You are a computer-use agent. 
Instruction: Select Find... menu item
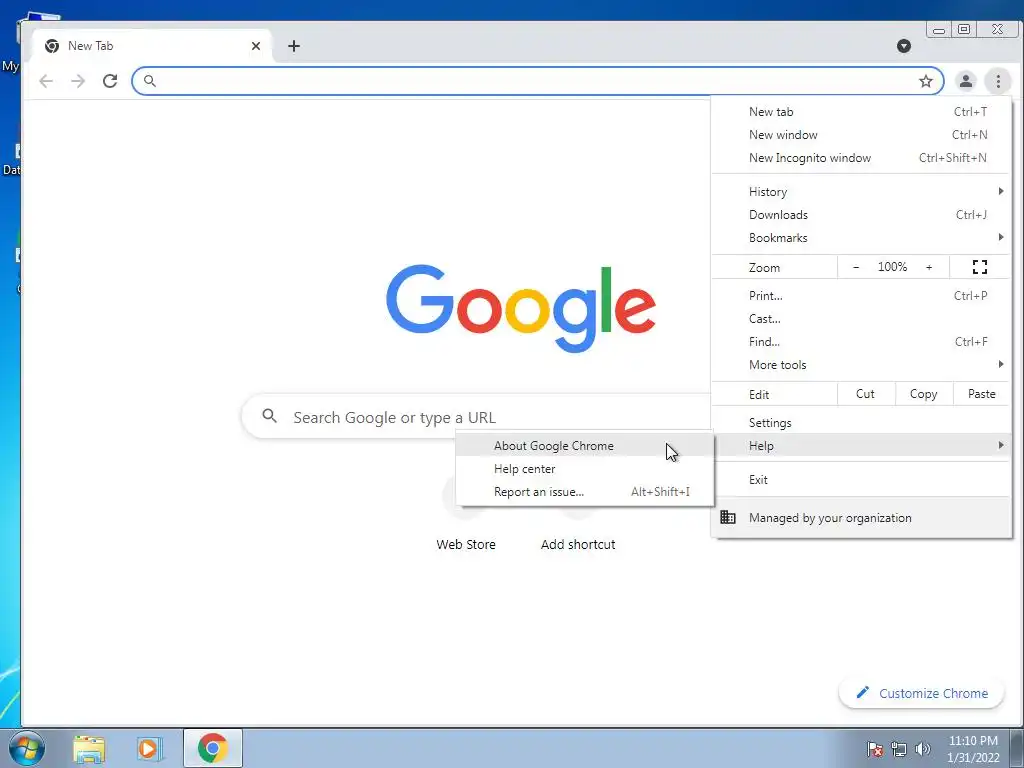click(861, 342)
